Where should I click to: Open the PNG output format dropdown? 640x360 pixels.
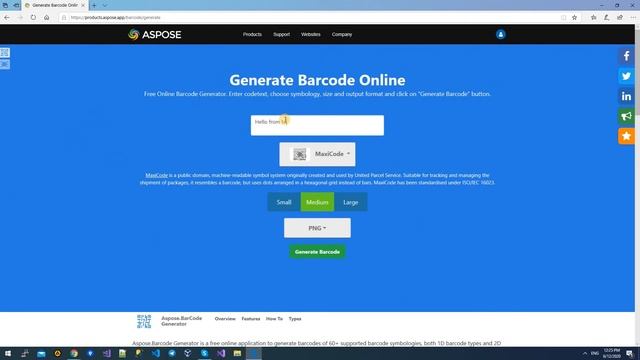tap(317, 228)
